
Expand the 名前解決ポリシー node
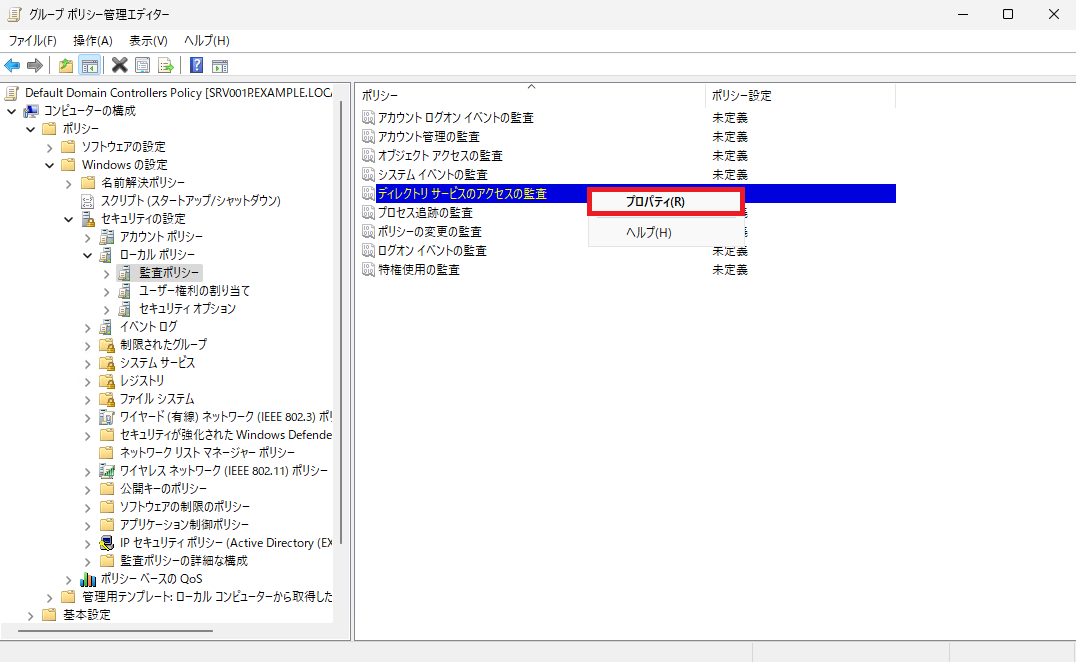(x=69, y=184)
